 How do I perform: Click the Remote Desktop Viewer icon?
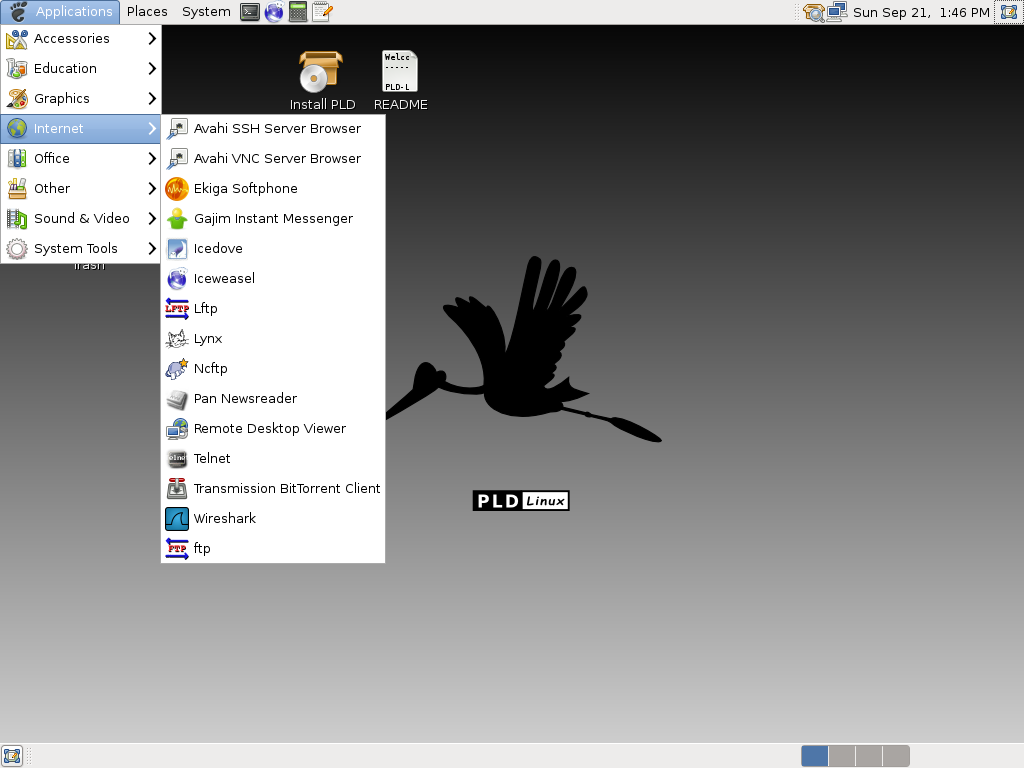176,428
